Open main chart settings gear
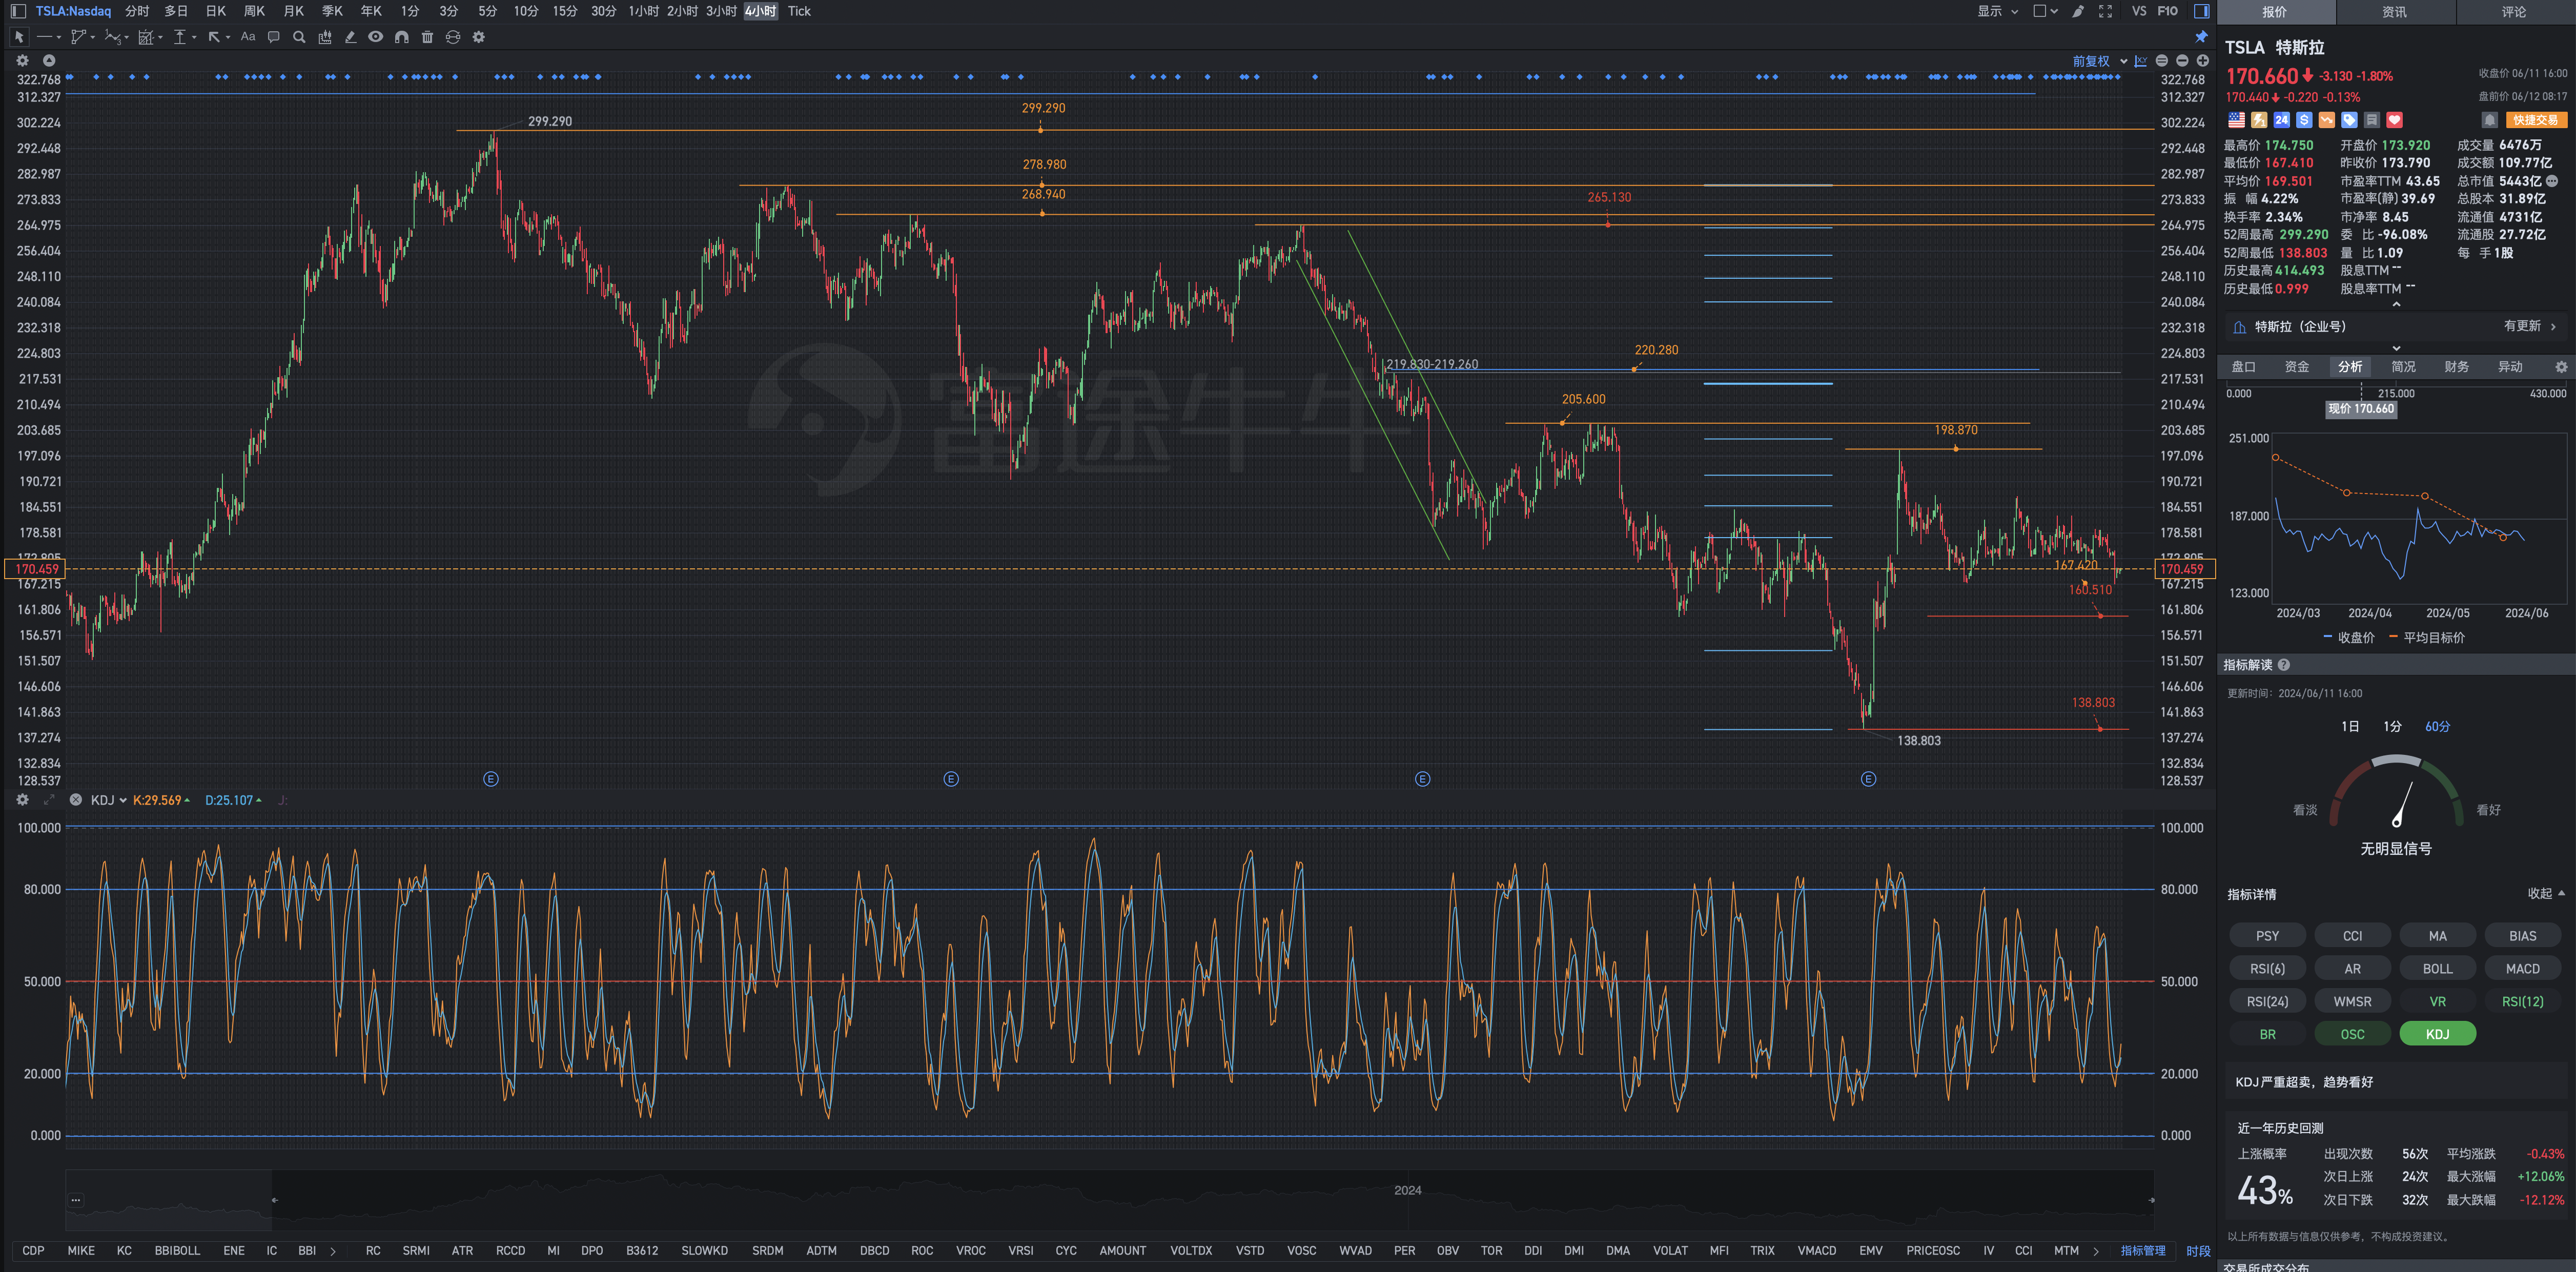 [x=22, y=61]
